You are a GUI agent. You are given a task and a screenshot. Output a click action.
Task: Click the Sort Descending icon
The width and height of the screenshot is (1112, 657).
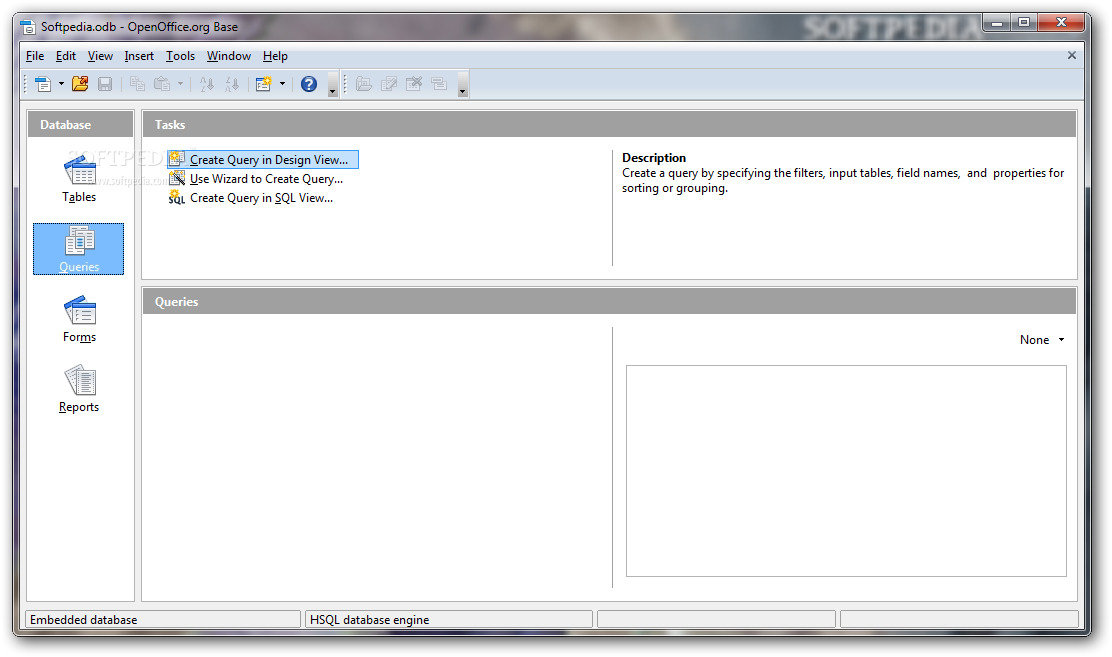pyautogui.click(x=232, y=84)
